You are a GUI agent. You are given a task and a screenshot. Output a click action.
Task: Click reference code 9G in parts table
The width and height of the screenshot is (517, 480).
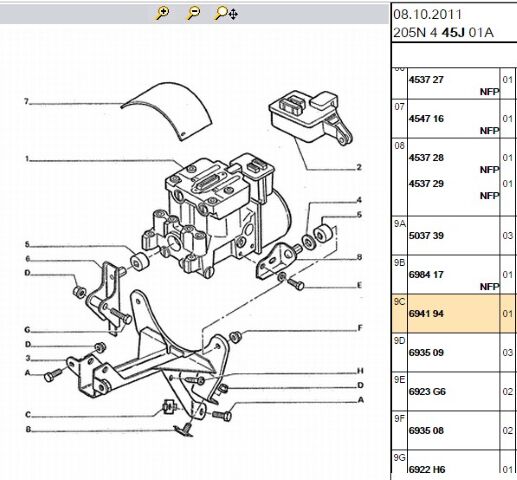[x=399, y=458]
